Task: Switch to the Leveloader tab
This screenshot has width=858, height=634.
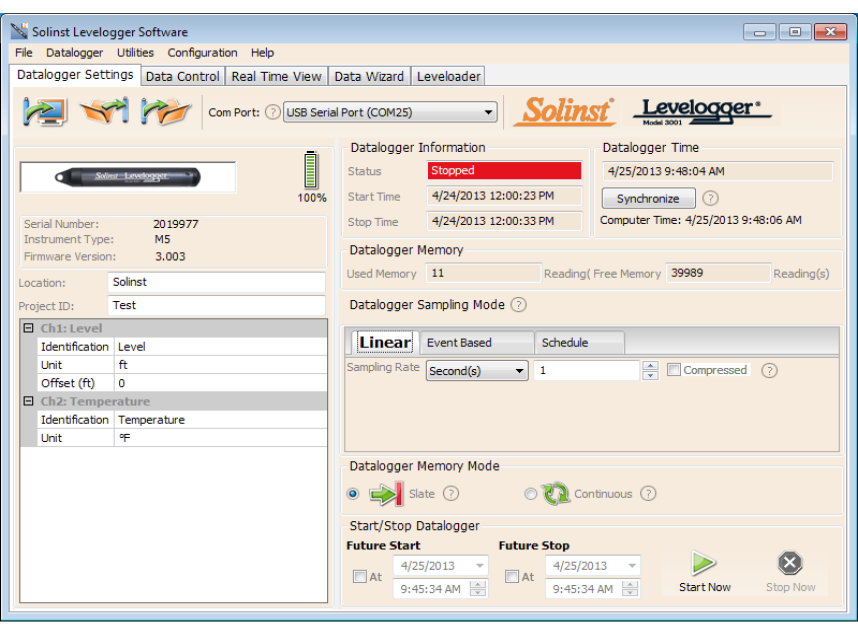Action: (x=448, y=76)
